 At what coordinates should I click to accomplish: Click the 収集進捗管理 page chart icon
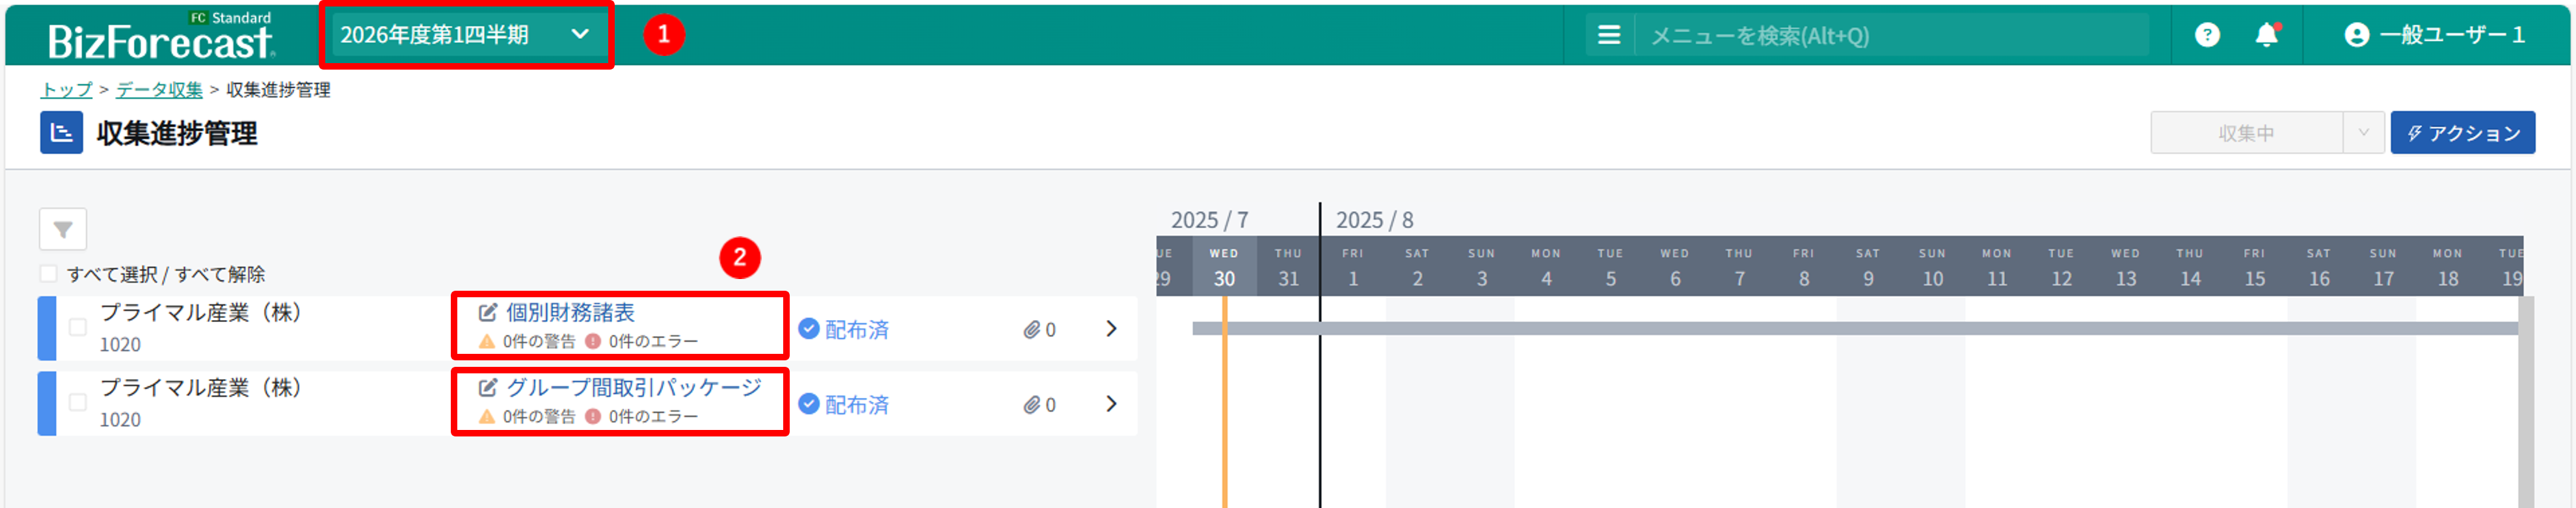61,133
